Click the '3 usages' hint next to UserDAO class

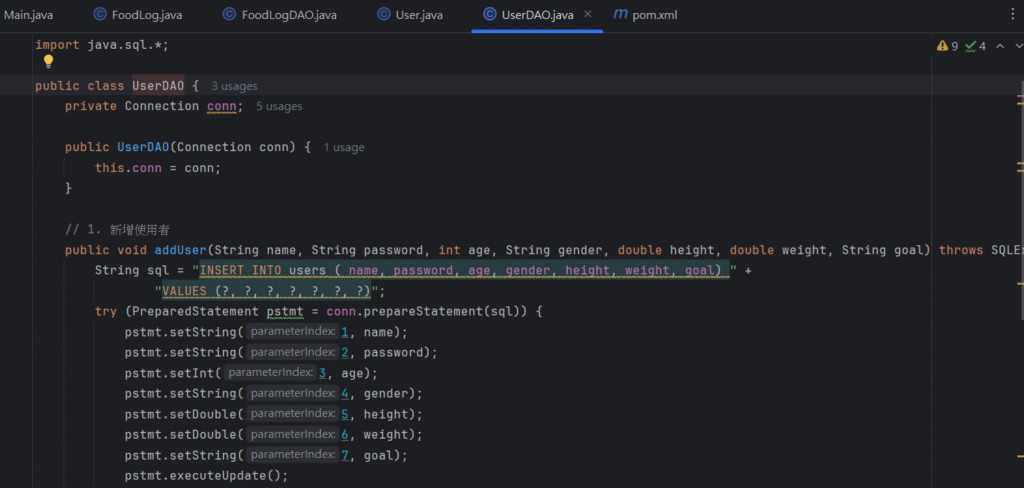234,86
